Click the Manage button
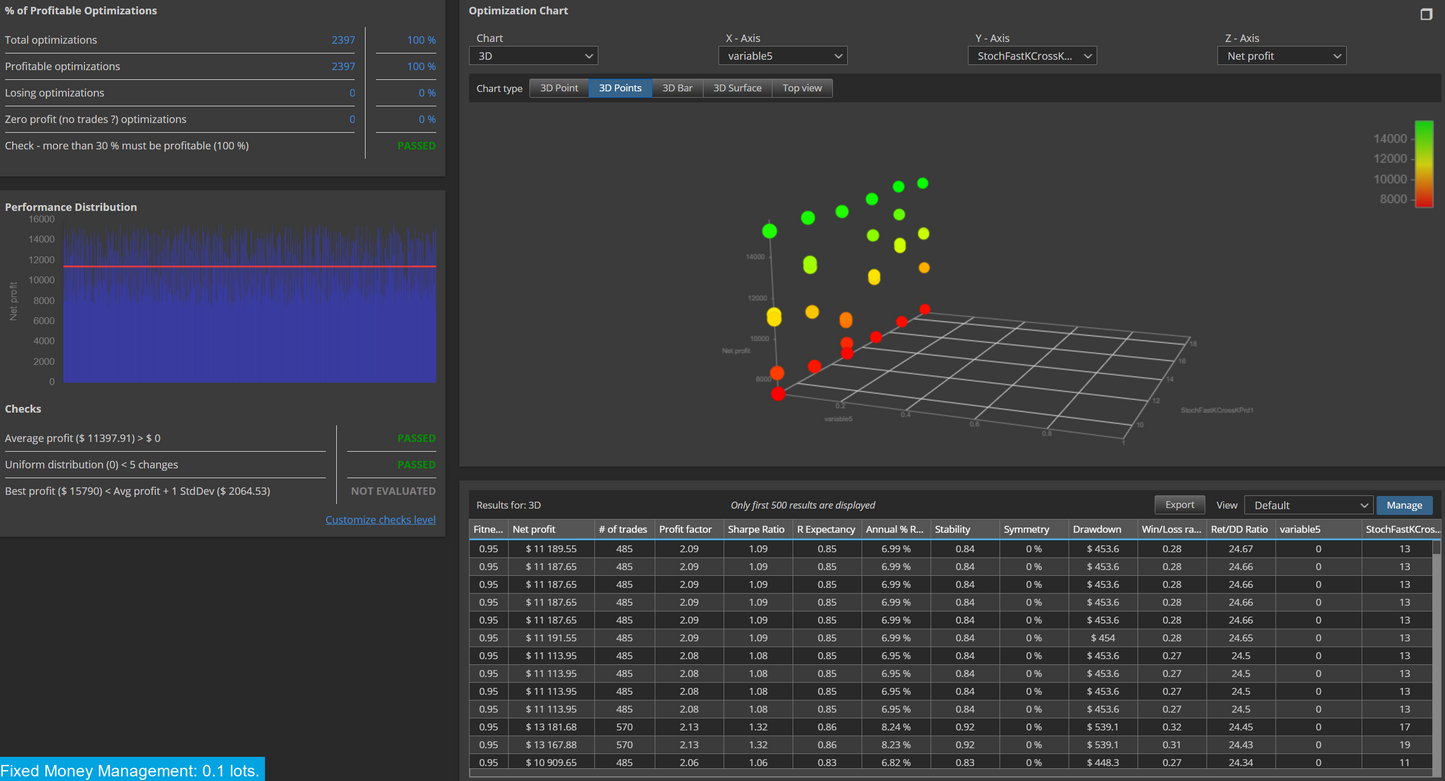The height and width of the screenshot is (781, 1445). pyautogui.click(x=1404, y=505)
